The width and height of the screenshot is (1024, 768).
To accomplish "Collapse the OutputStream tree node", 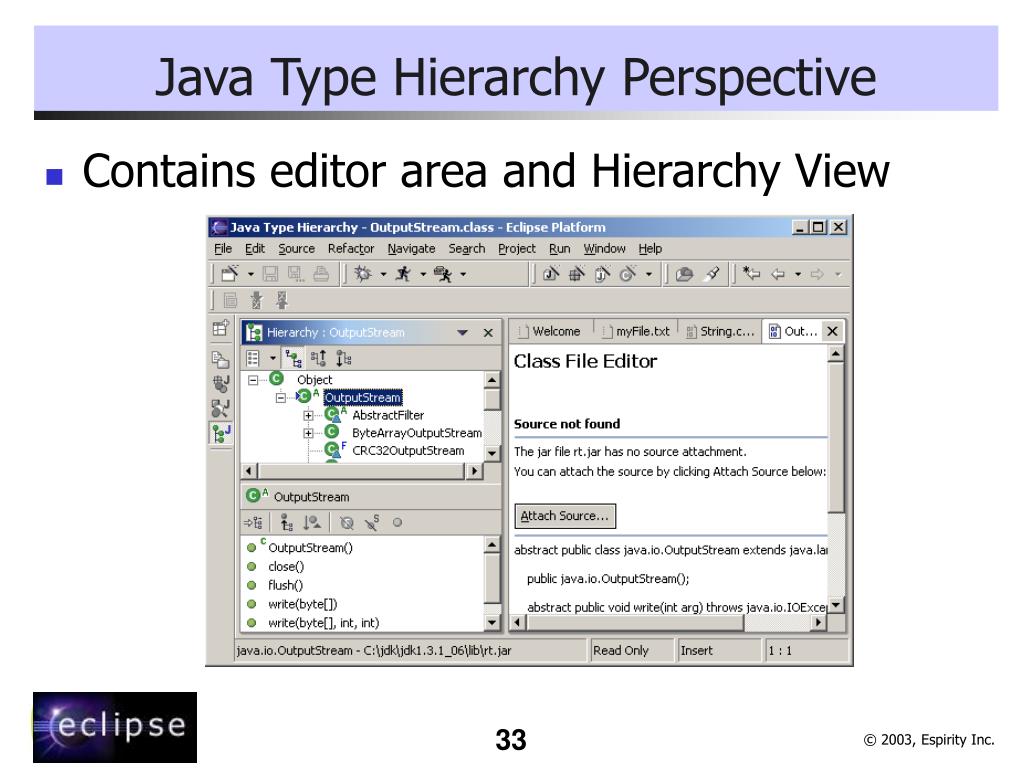I will tap(281, 398).
